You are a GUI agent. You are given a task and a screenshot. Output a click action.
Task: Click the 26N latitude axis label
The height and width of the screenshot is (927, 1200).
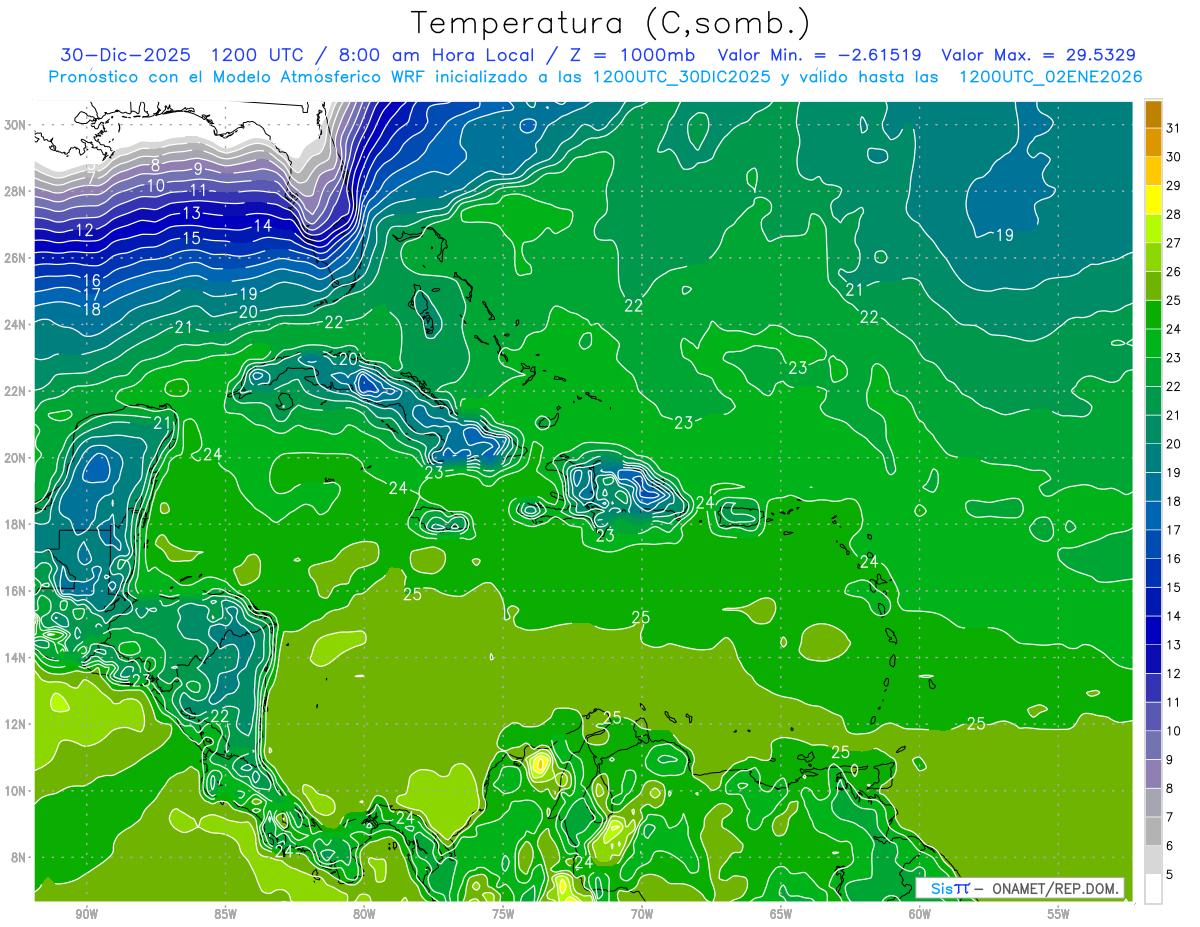coord(15,258)
